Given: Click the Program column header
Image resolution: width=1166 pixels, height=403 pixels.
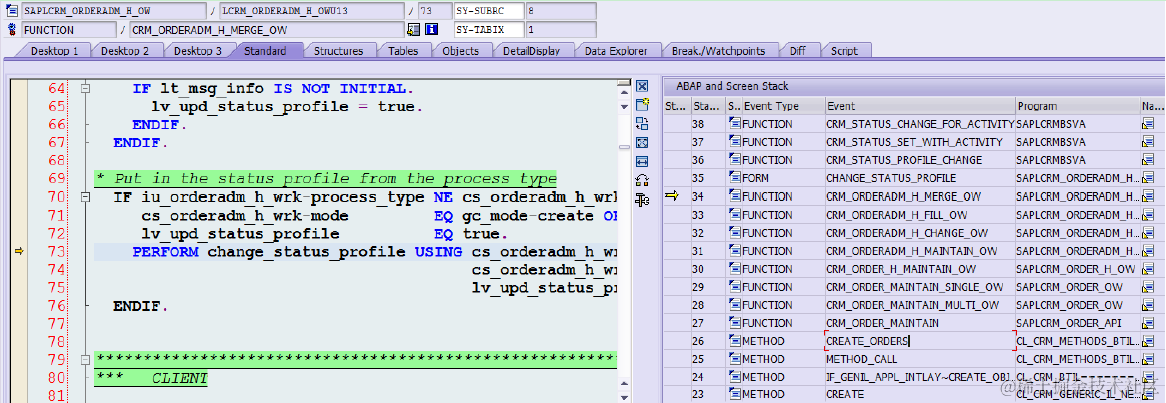Looking at the screenshot, I should coord(1078,106).
